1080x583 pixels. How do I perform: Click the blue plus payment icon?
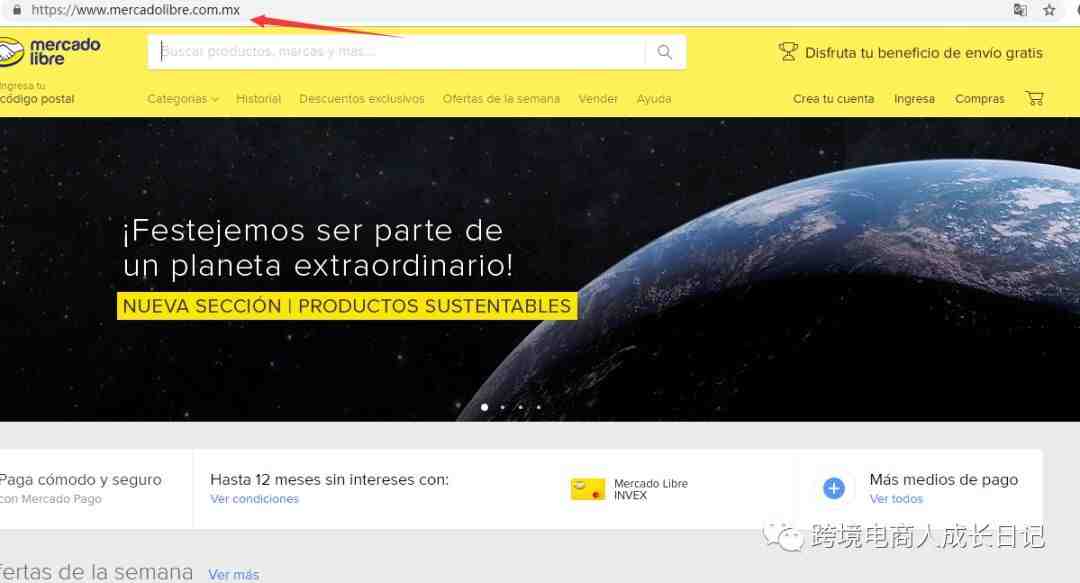click(834, 489)
